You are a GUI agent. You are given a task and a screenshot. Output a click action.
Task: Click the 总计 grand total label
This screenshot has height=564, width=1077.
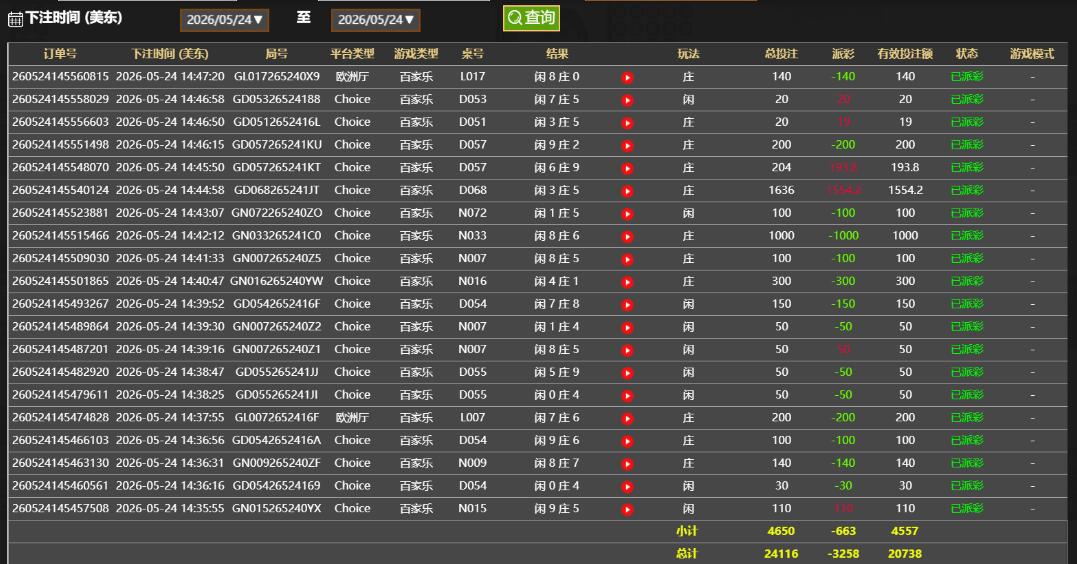[687, 553]
